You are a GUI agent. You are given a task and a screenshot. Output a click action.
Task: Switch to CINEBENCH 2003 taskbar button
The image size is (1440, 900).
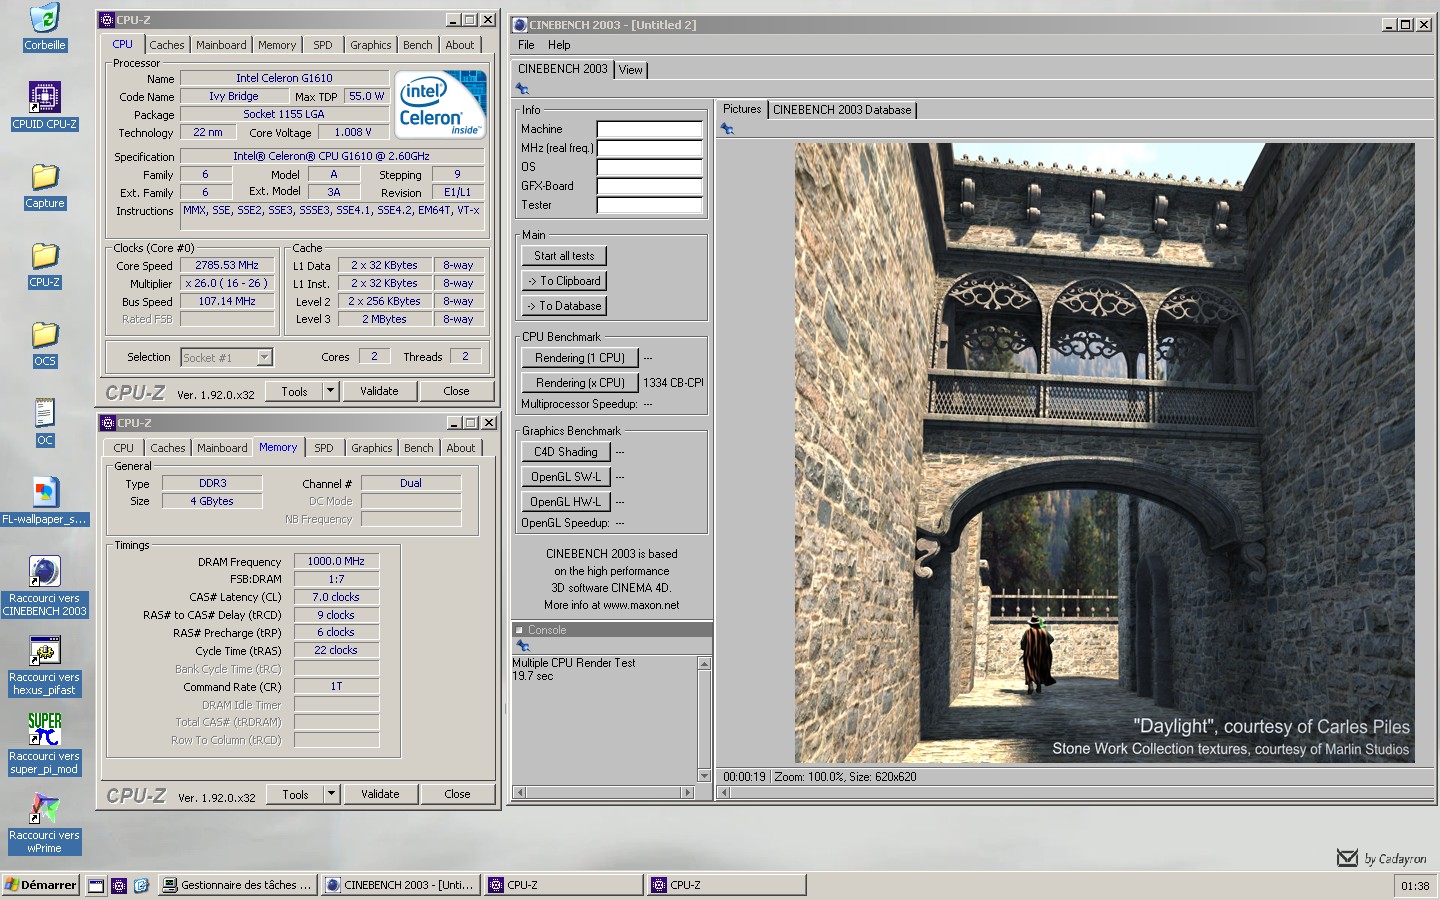[x=401, y=885]
